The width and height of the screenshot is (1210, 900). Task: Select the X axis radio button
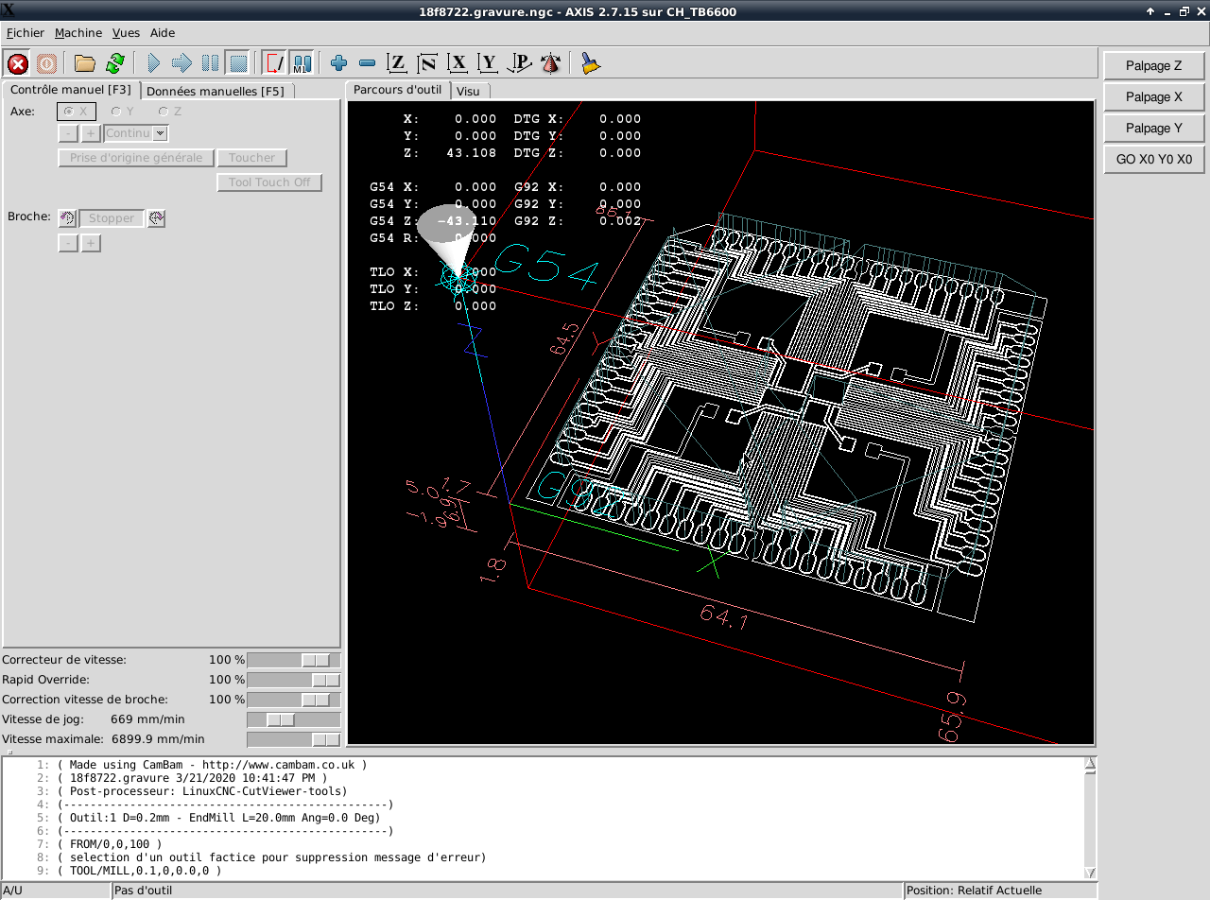pos(68,112)
